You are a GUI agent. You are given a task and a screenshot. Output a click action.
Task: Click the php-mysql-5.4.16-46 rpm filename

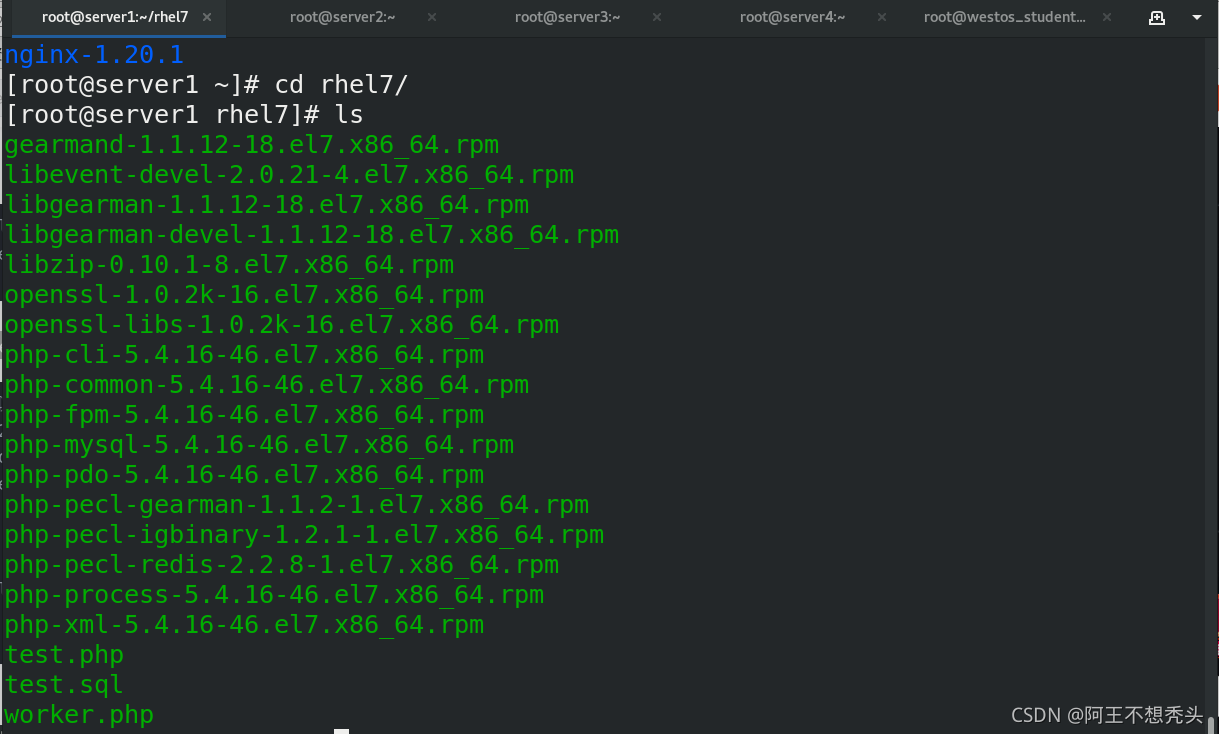259,445
